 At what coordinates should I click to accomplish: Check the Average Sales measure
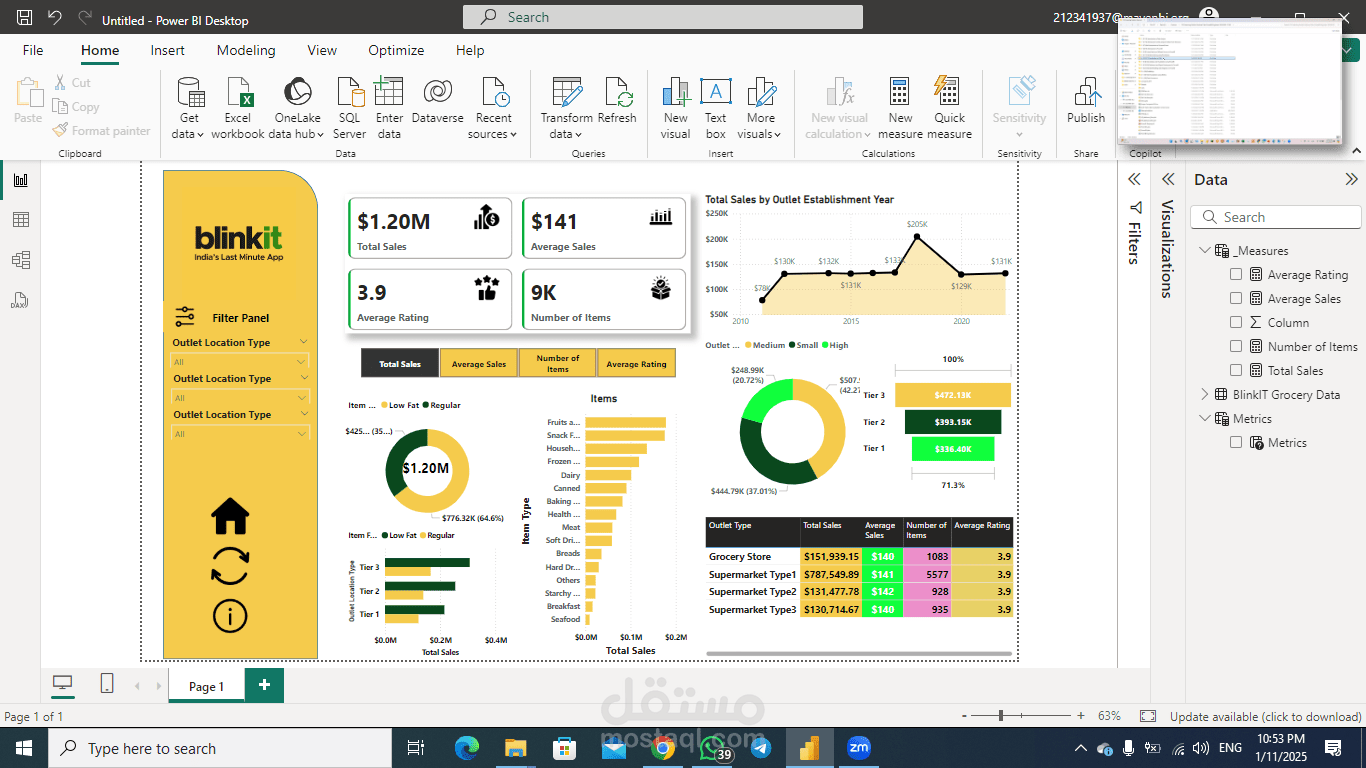[x=1237, y=298]
